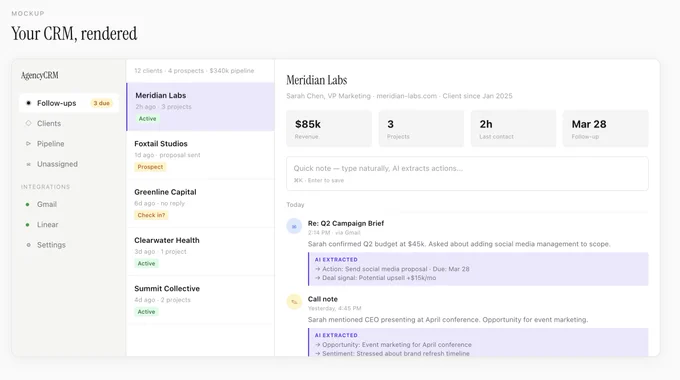Click 'Sarah mentioned CEO presenting' text

click(448, 320)
